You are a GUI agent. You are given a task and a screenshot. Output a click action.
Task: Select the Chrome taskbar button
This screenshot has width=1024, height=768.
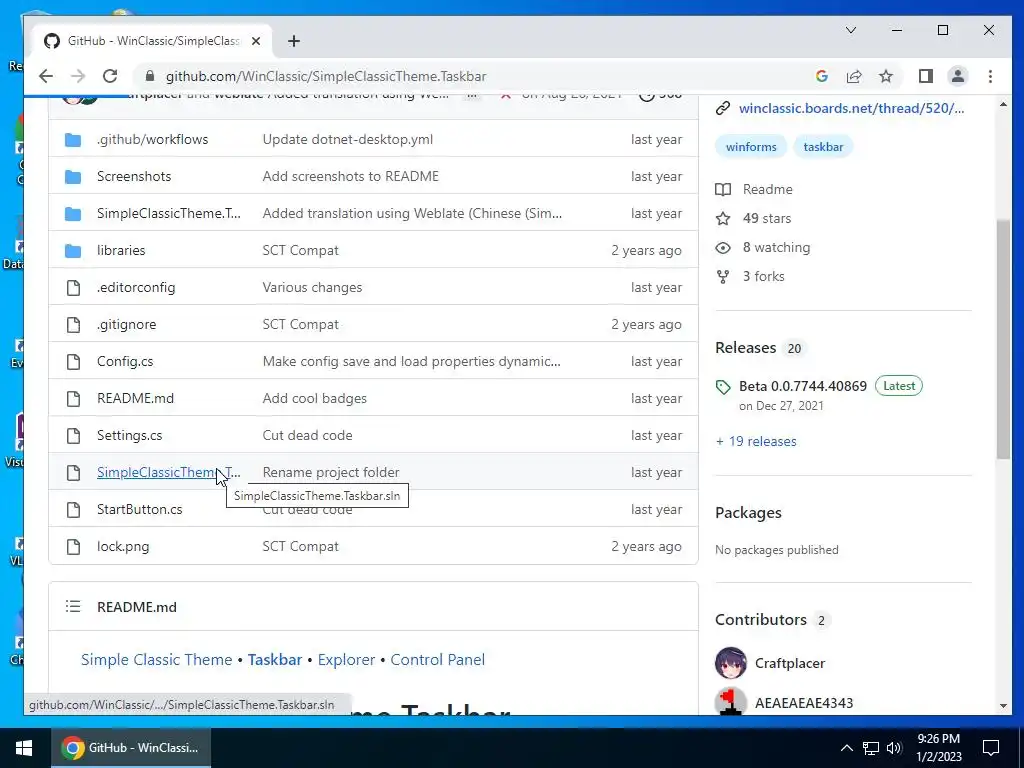(131, 748)
